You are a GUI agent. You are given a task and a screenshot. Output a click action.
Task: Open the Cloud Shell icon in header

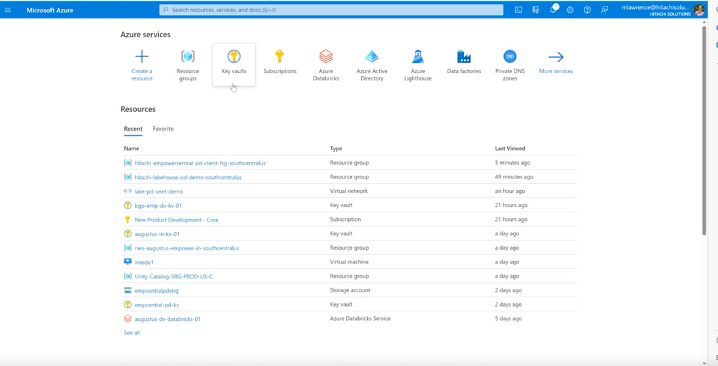518,10
